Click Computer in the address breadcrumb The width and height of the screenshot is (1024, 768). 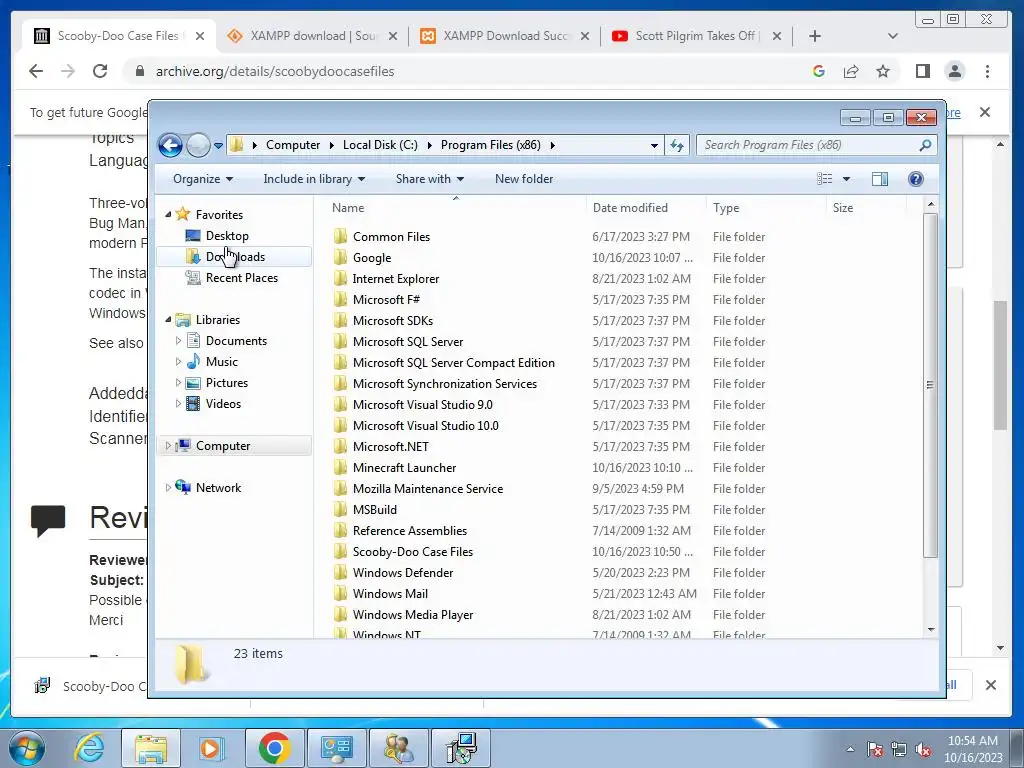tap(293, 145)
